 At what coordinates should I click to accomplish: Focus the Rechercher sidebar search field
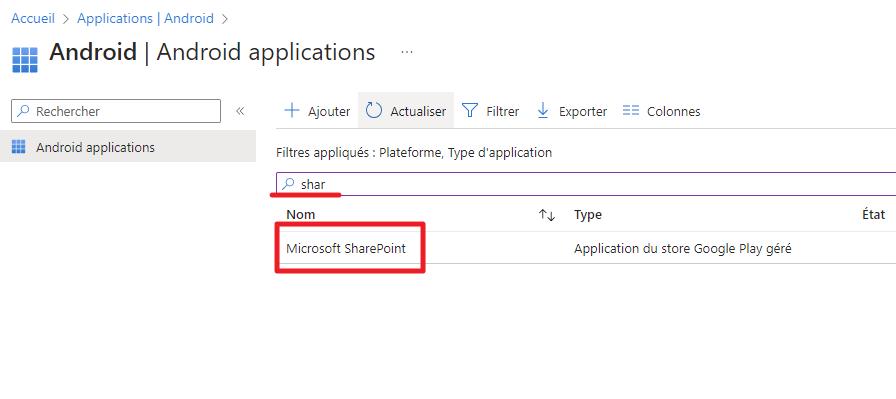click(x=116, y=111)
